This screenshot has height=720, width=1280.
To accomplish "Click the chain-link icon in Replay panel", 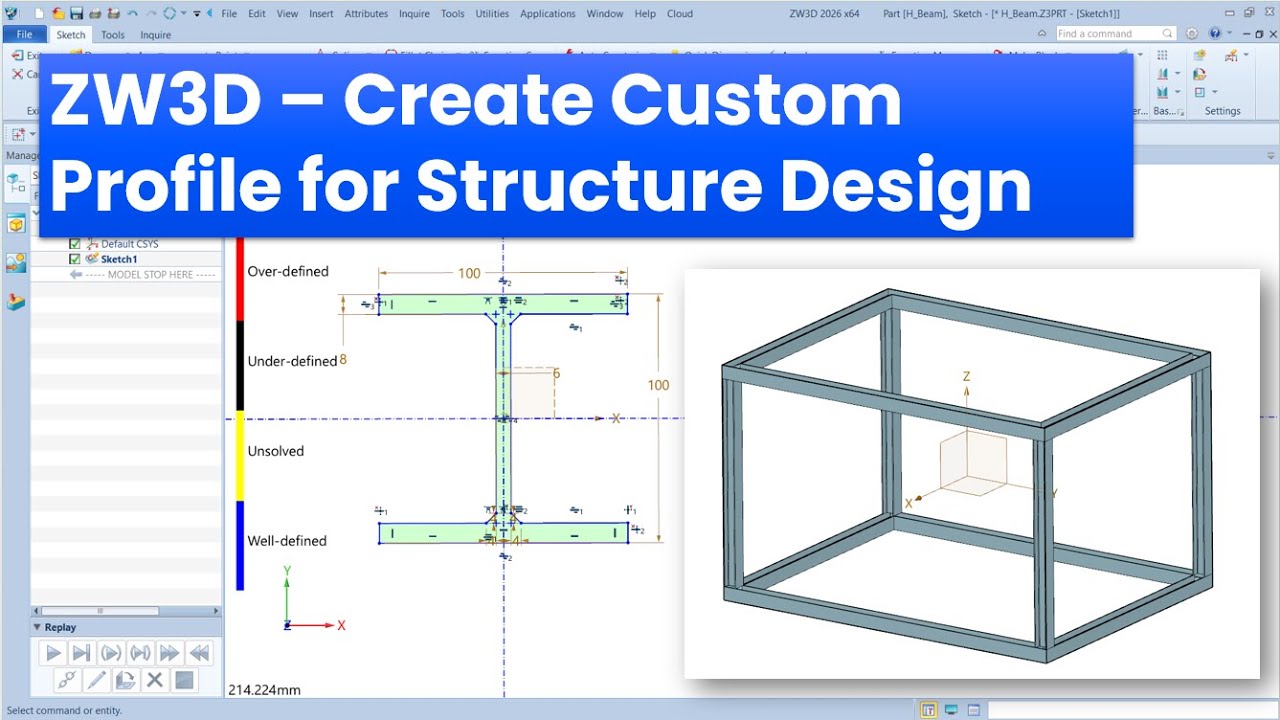I will [x=67, y=680].
